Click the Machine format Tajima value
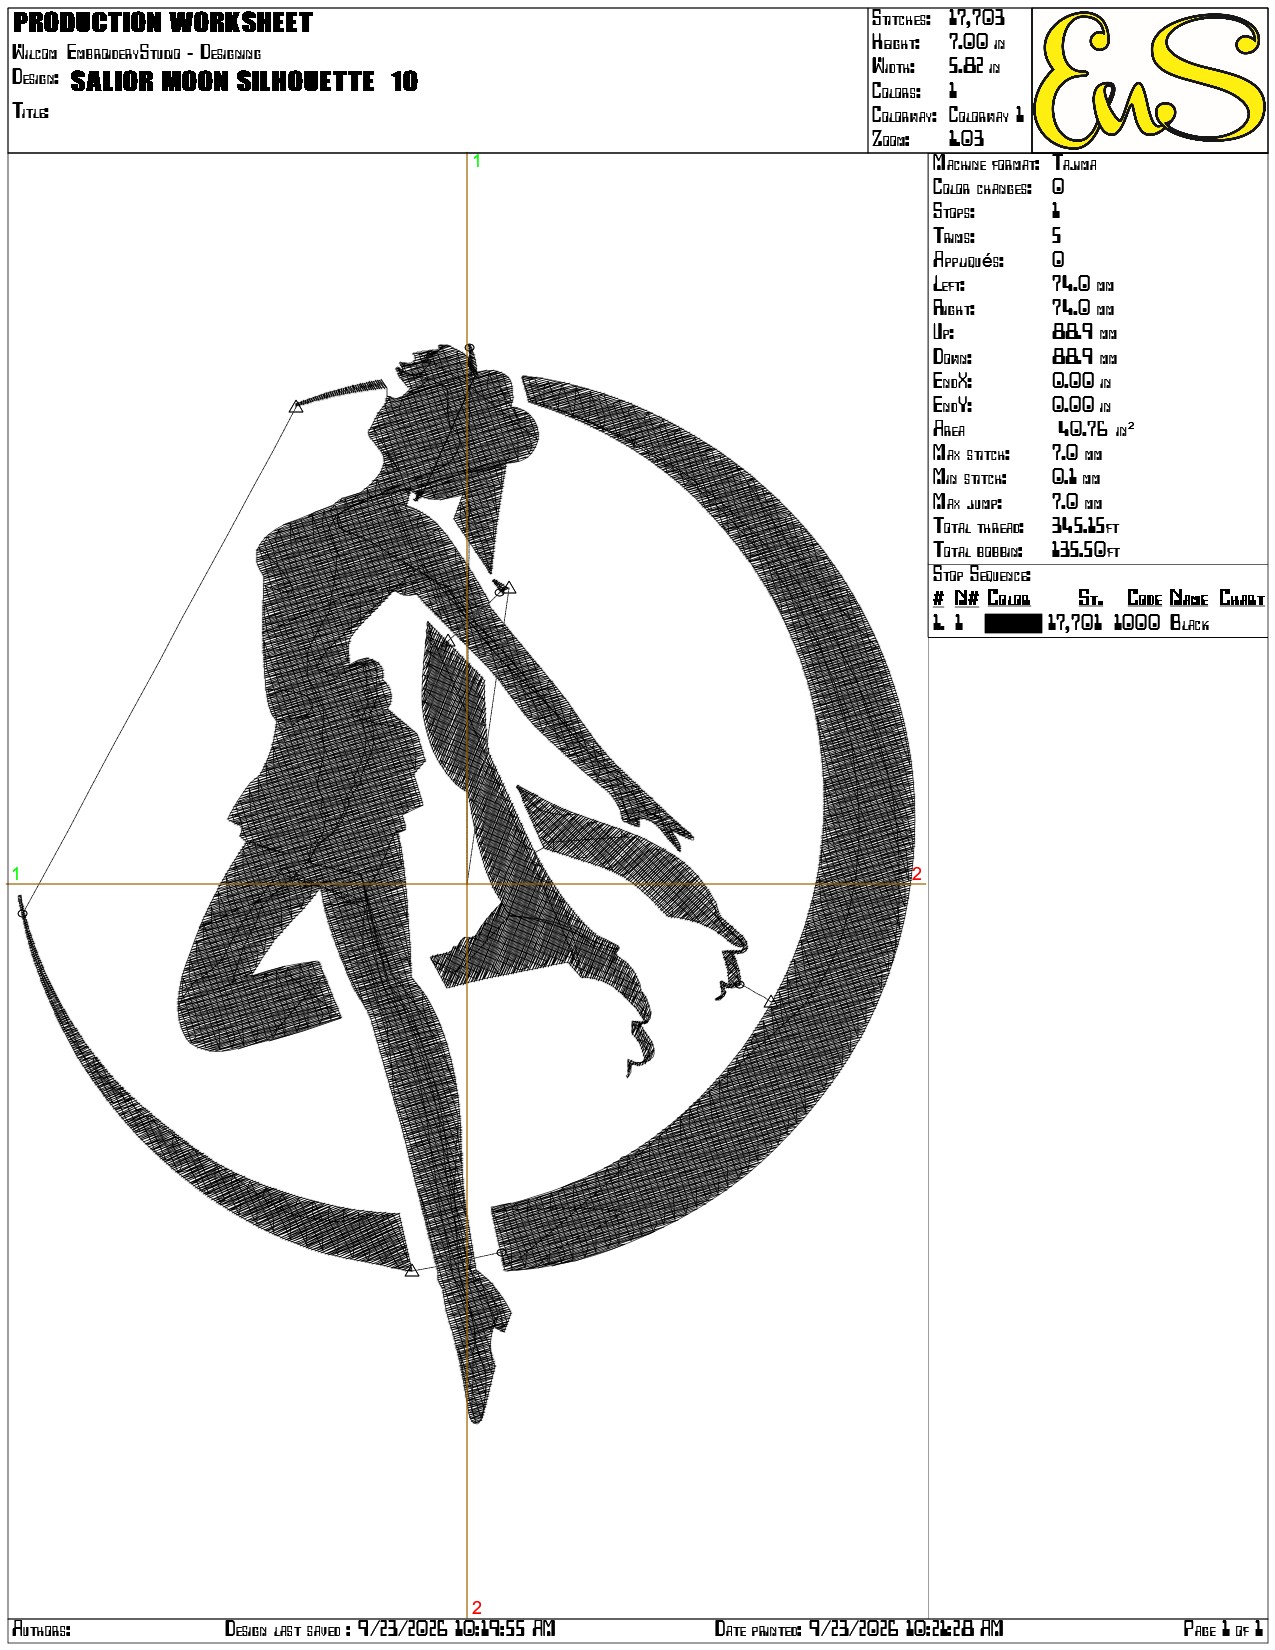The image size is (1275, 1650). (x=1074, y=164)
